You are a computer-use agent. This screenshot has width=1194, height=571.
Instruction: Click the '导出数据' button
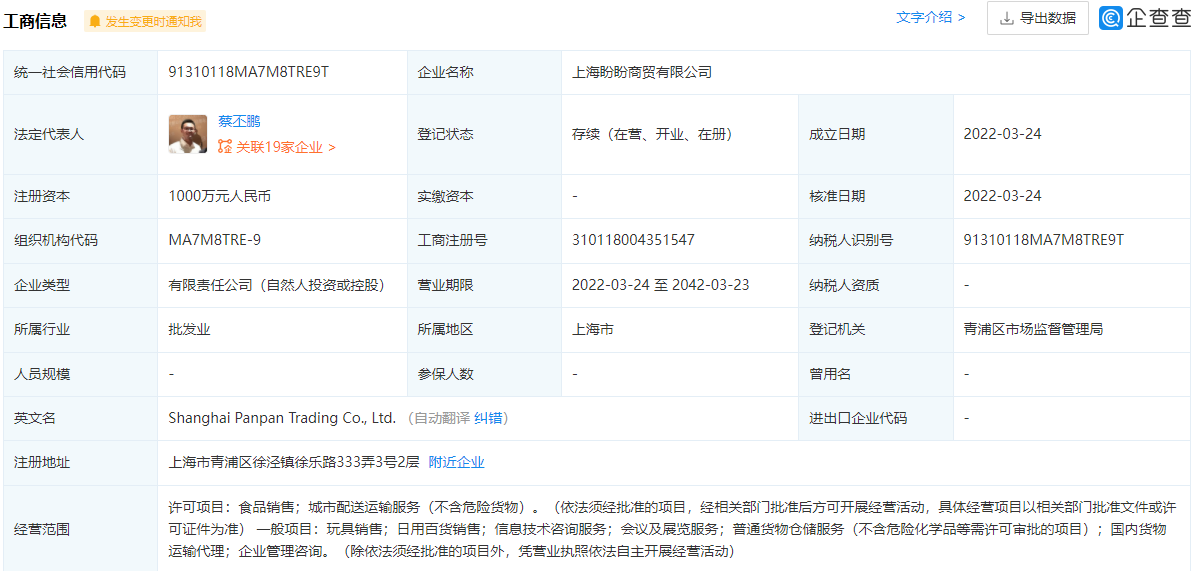tap(1038, 18)
